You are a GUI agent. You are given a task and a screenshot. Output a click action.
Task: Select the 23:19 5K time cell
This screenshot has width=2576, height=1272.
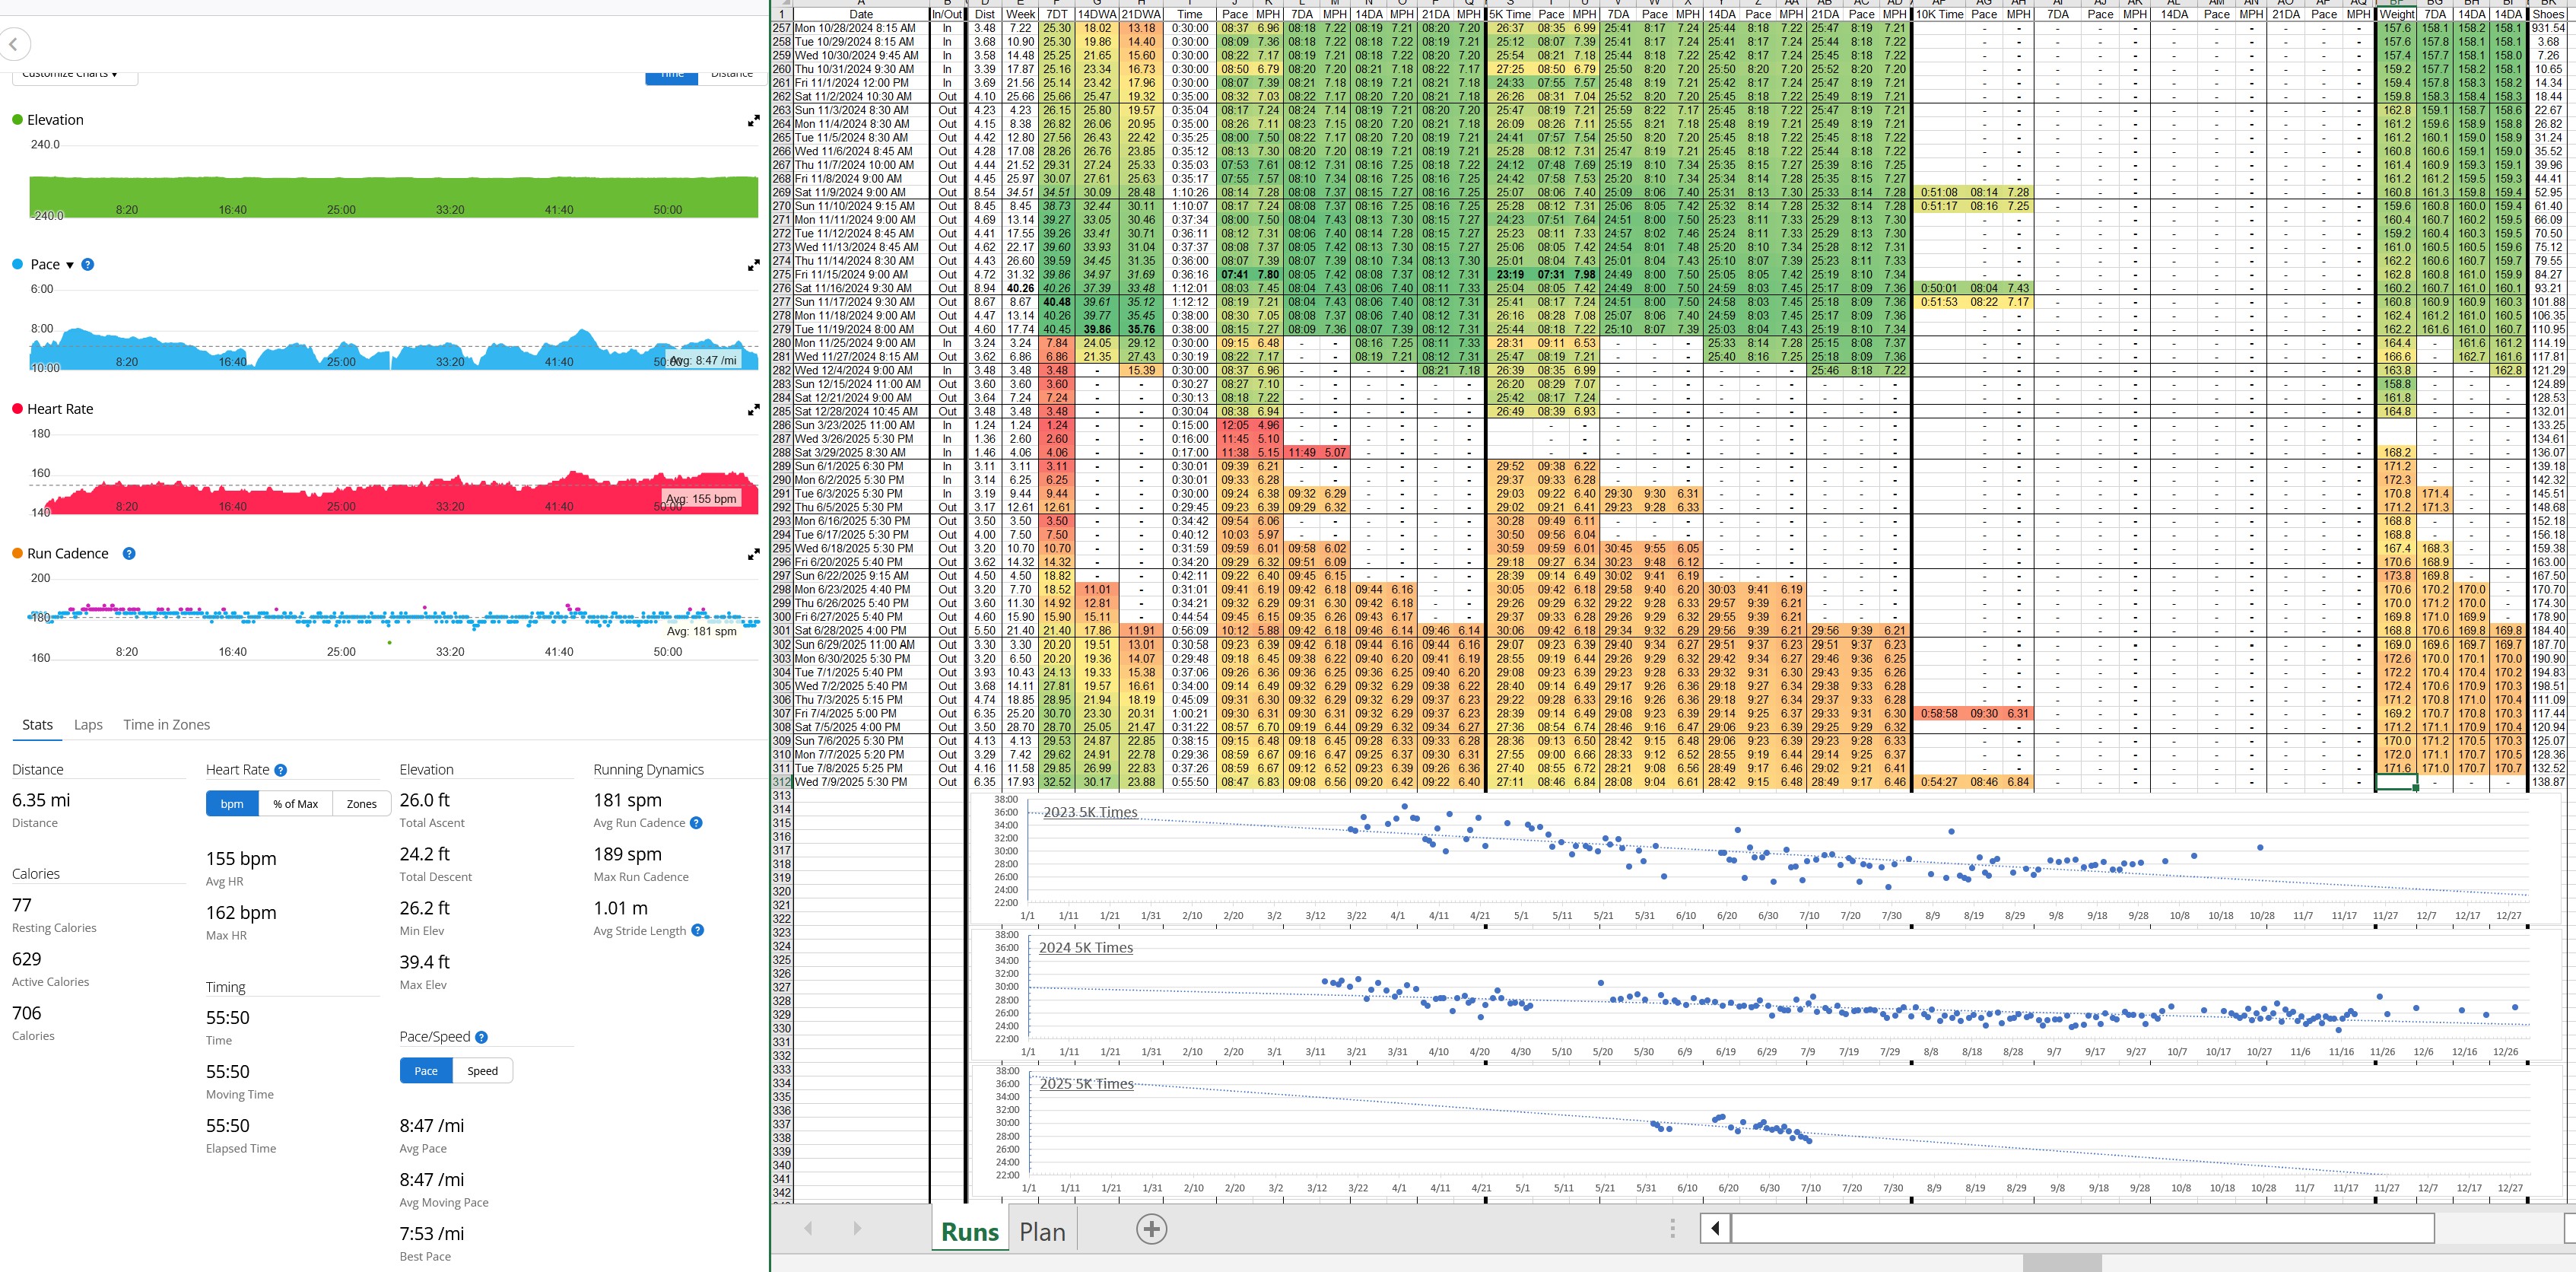click(1510, 275)
